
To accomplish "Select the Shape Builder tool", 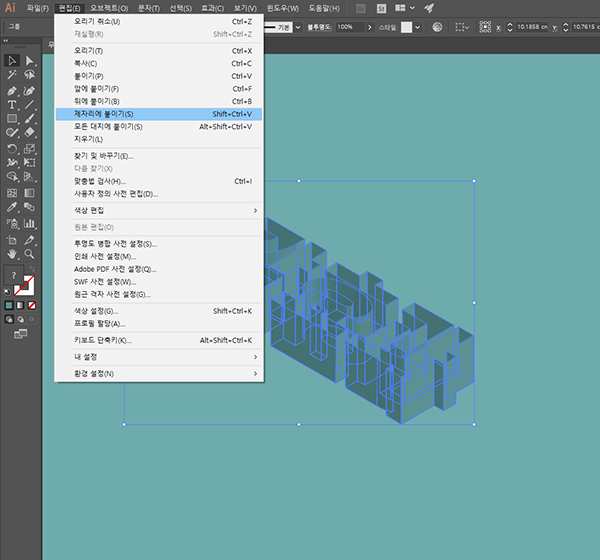I will coord(12,176).
